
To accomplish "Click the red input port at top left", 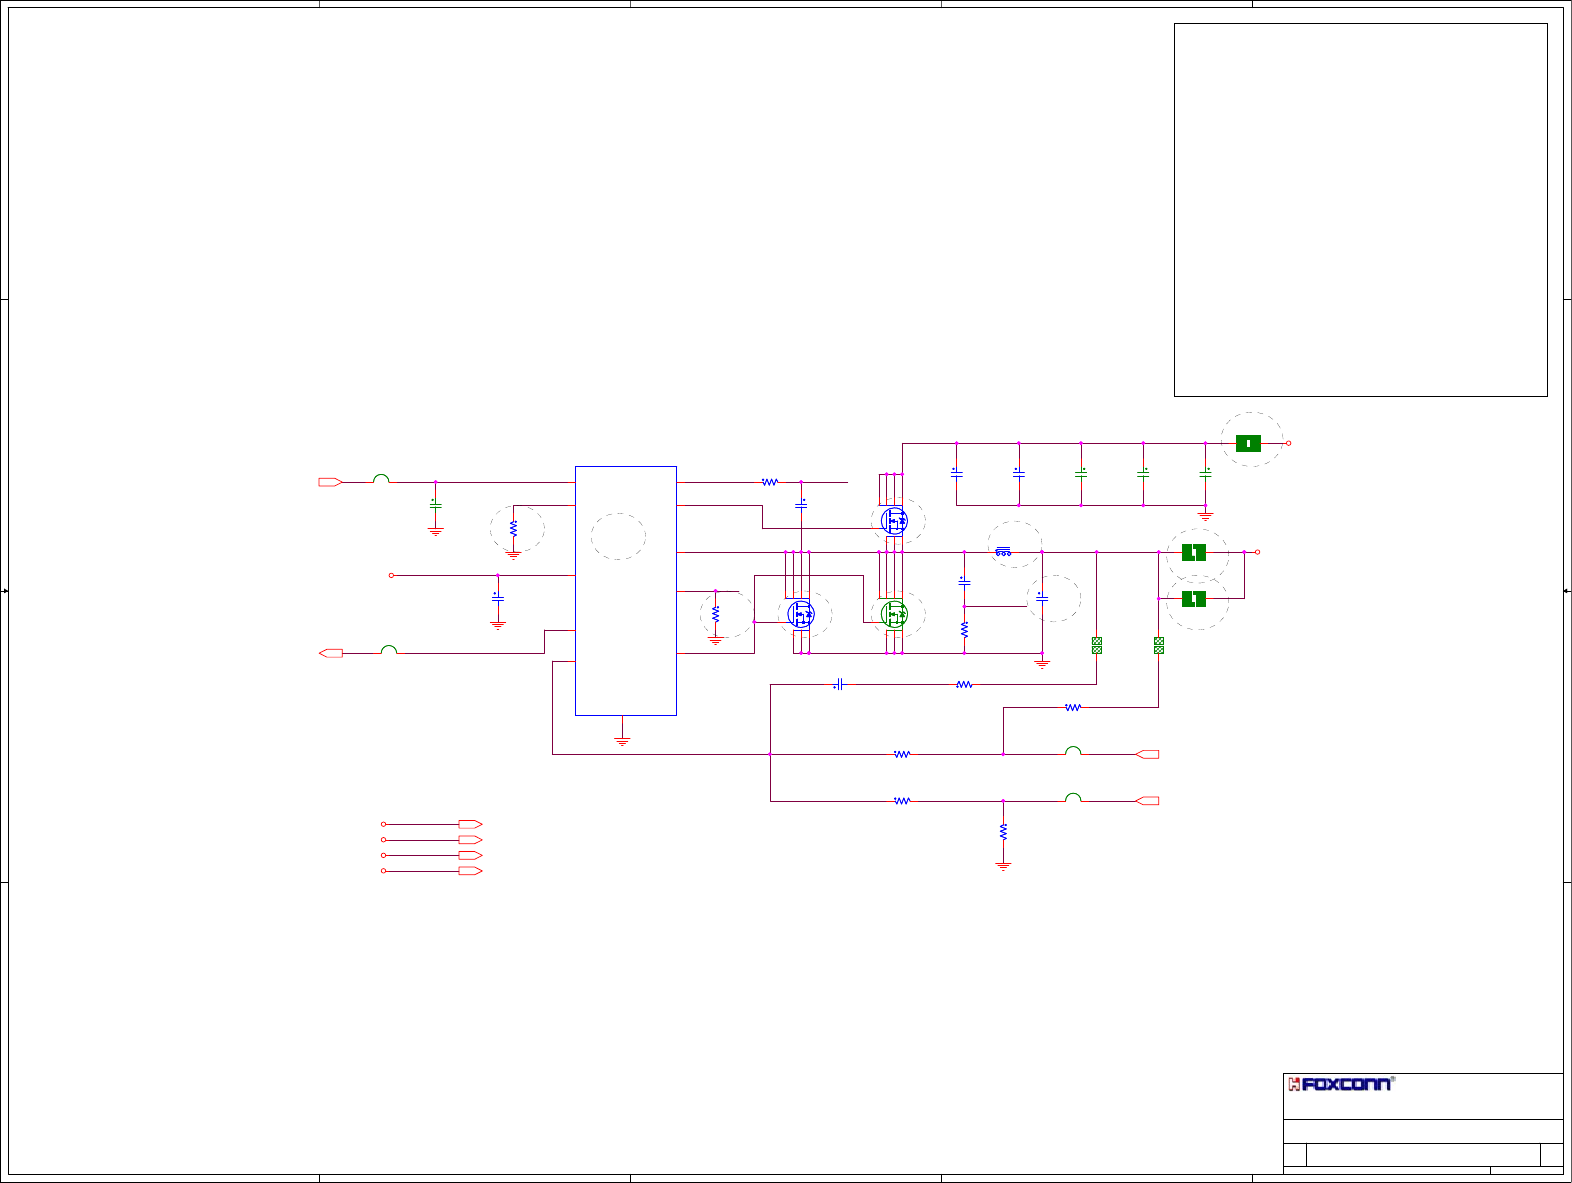I will coord(331,482).
